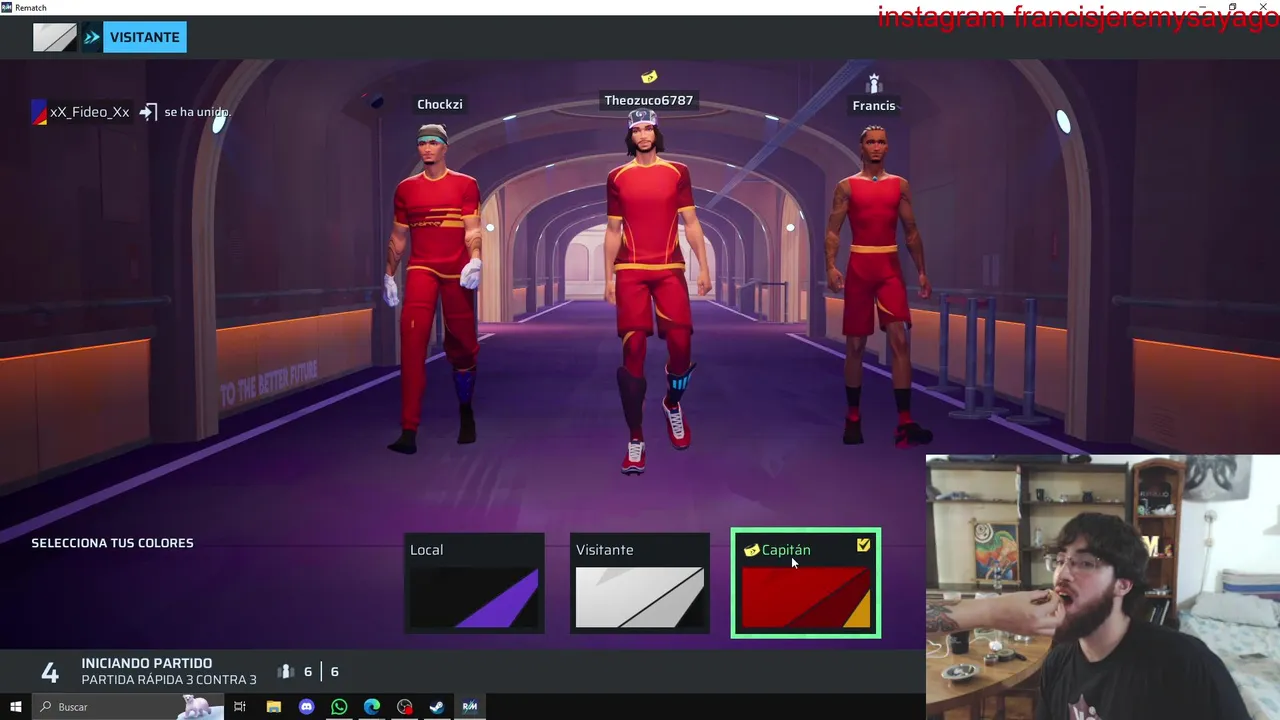
Task: Click the join arrow icon next to xX_Fideo_Xx
Action: point(148,112)
